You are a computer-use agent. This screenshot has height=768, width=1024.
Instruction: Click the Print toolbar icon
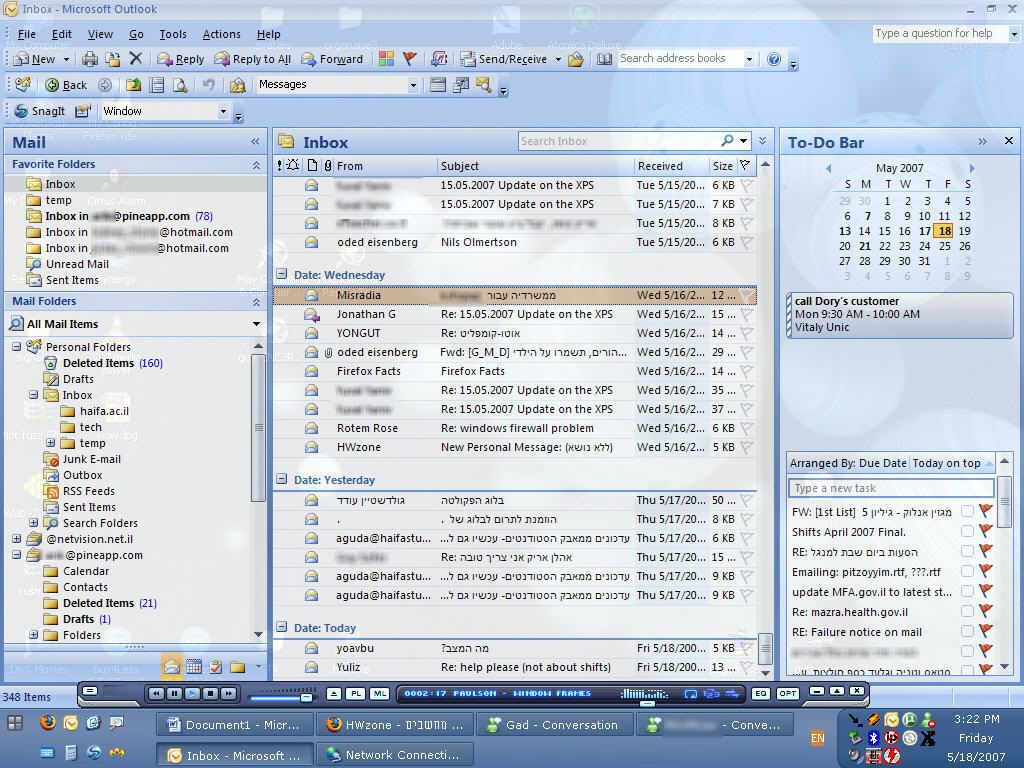pyautogui.click(x=89, y=59)
